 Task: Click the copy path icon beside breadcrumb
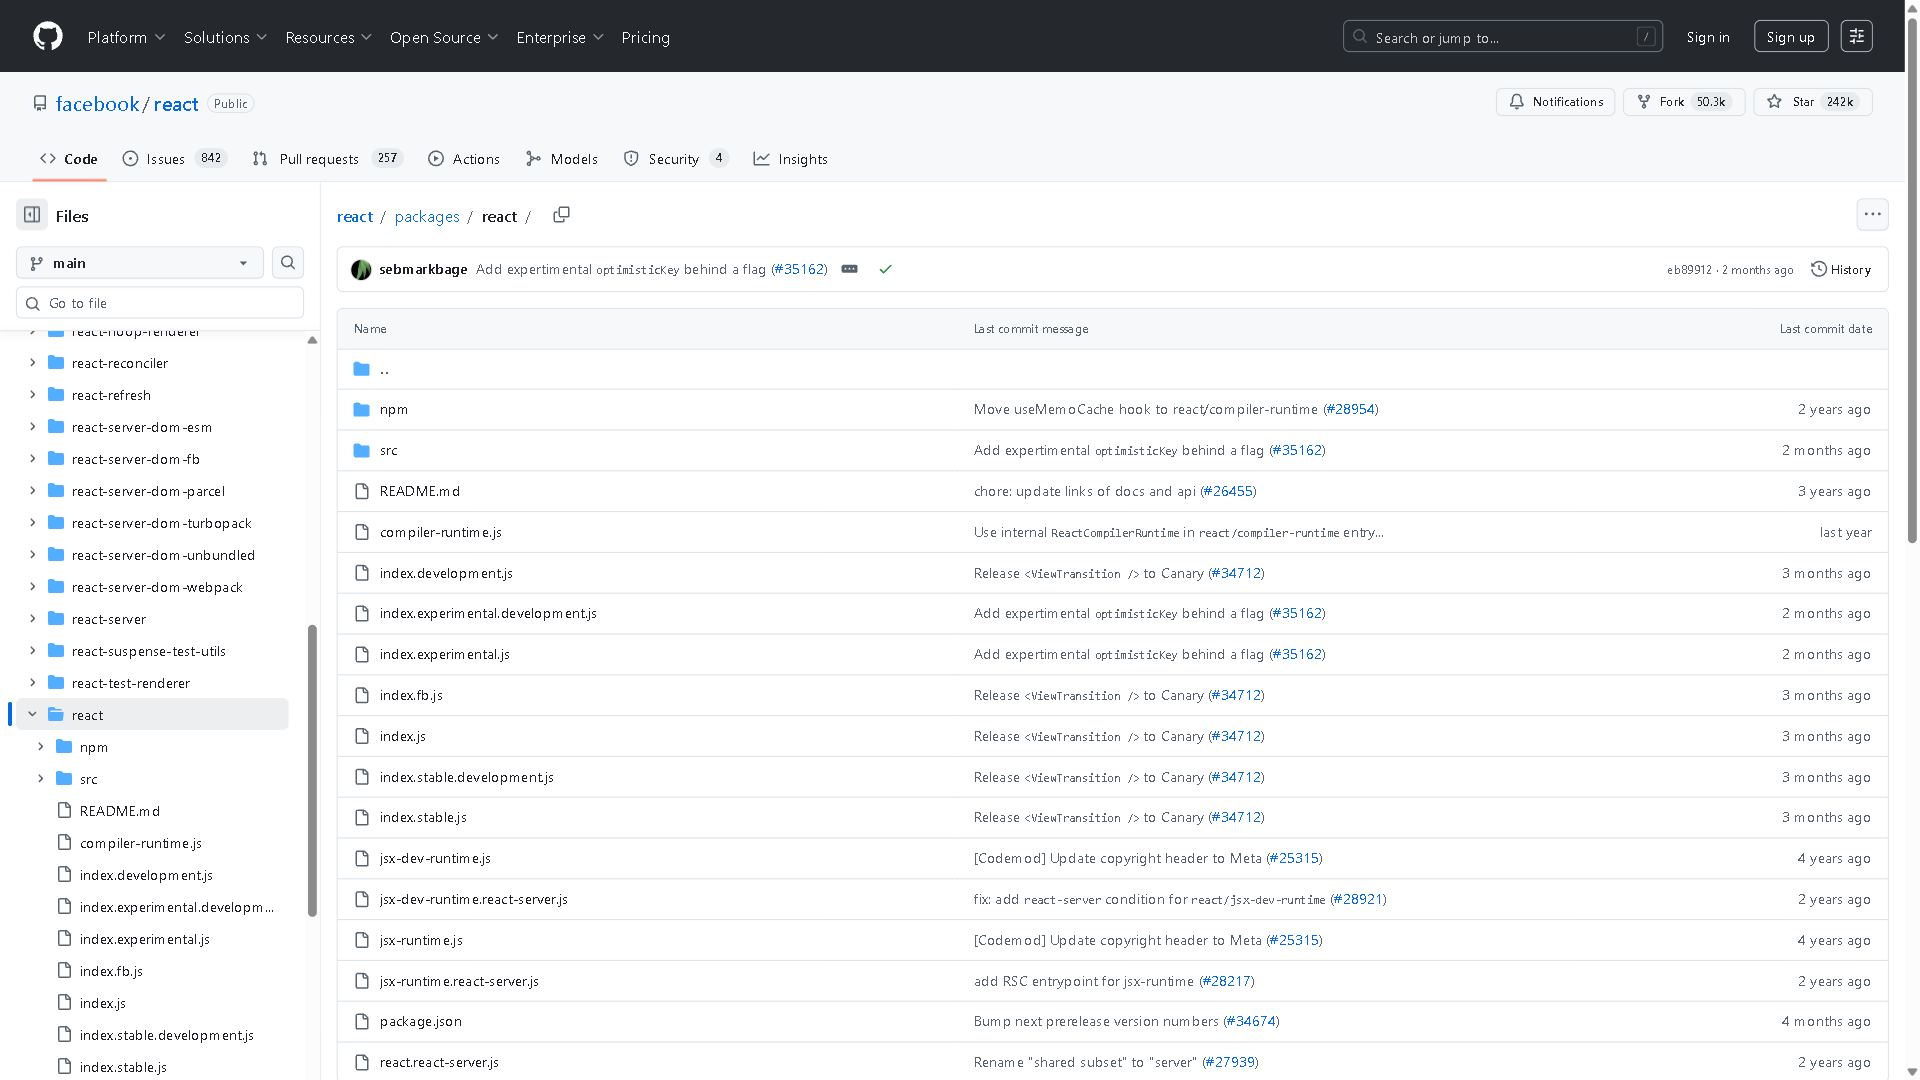(561, 215)
